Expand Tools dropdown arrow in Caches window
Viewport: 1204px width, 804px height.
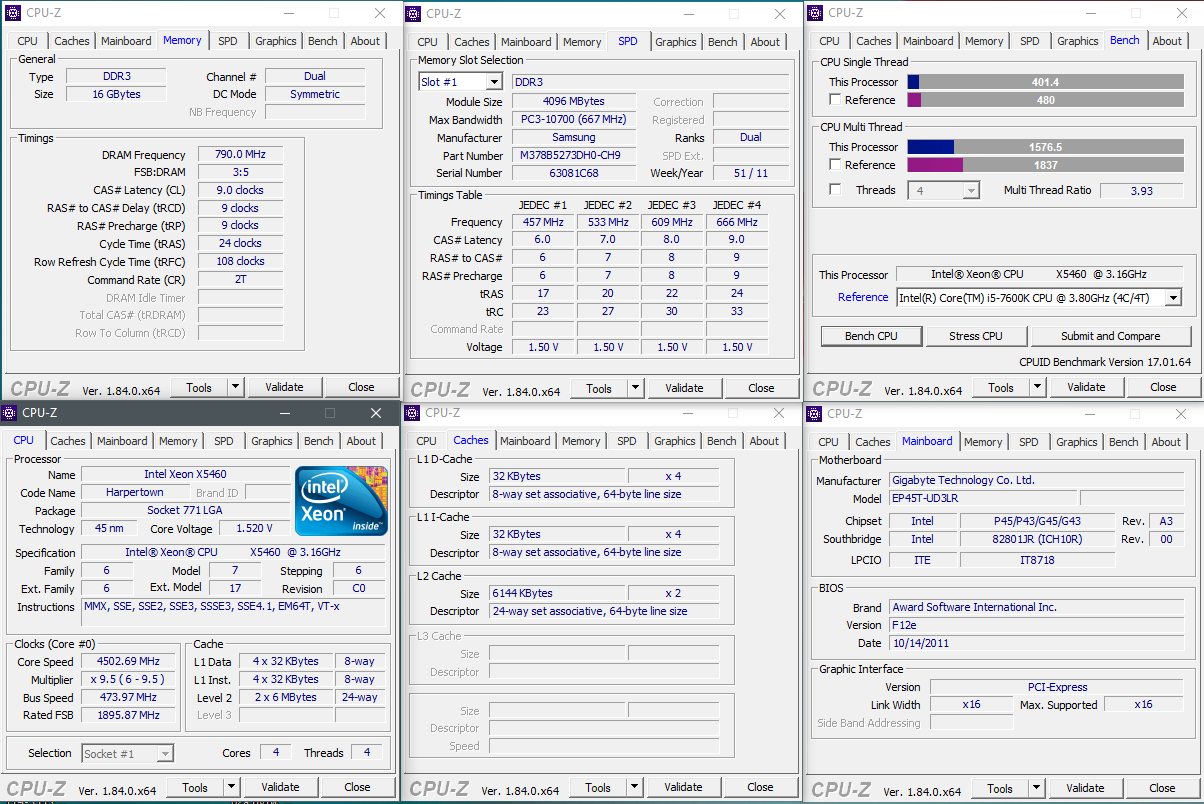click(636, 787)
